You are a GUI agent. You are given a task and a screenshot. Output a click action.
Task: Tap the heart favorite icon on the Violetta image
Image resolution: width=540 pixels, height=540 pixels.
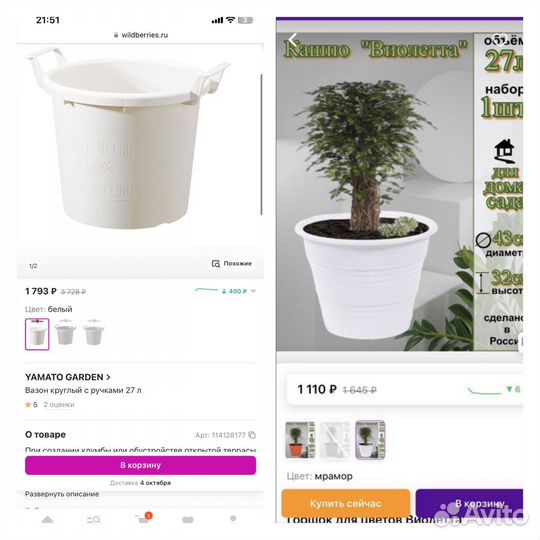(x=500, y=40)
